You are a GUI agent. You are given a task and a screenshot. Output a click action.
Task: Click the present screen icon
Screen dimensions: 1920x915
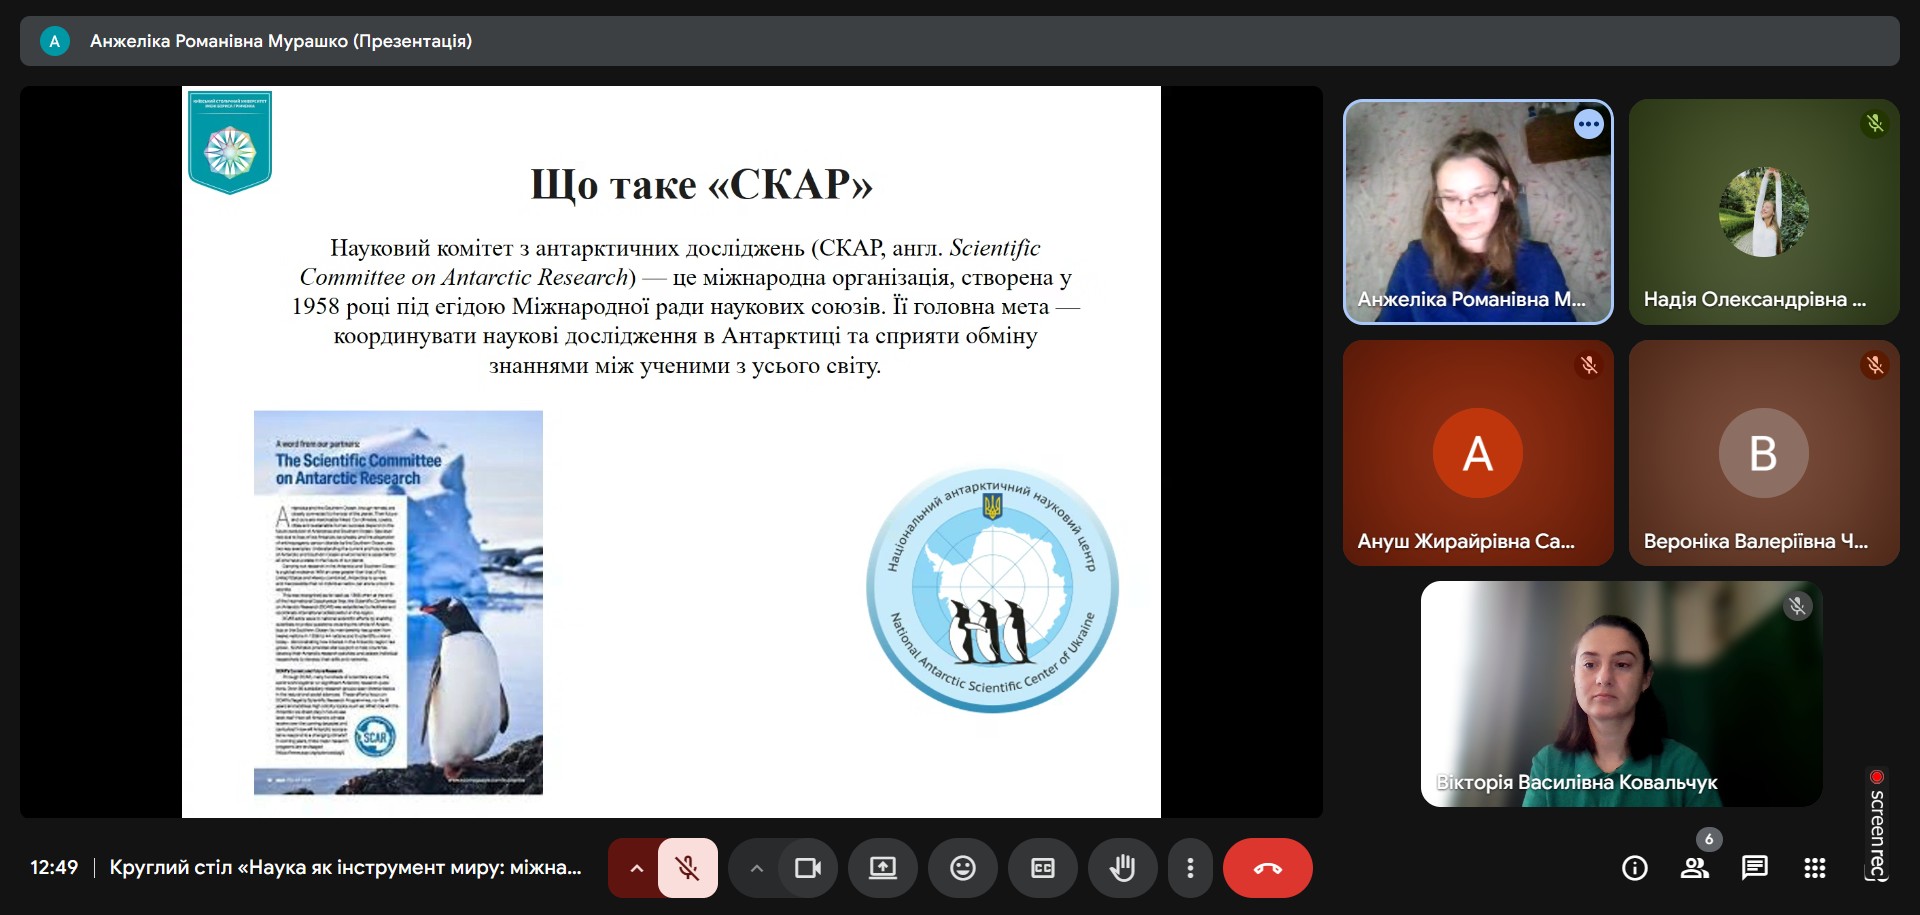pos(882,868)
